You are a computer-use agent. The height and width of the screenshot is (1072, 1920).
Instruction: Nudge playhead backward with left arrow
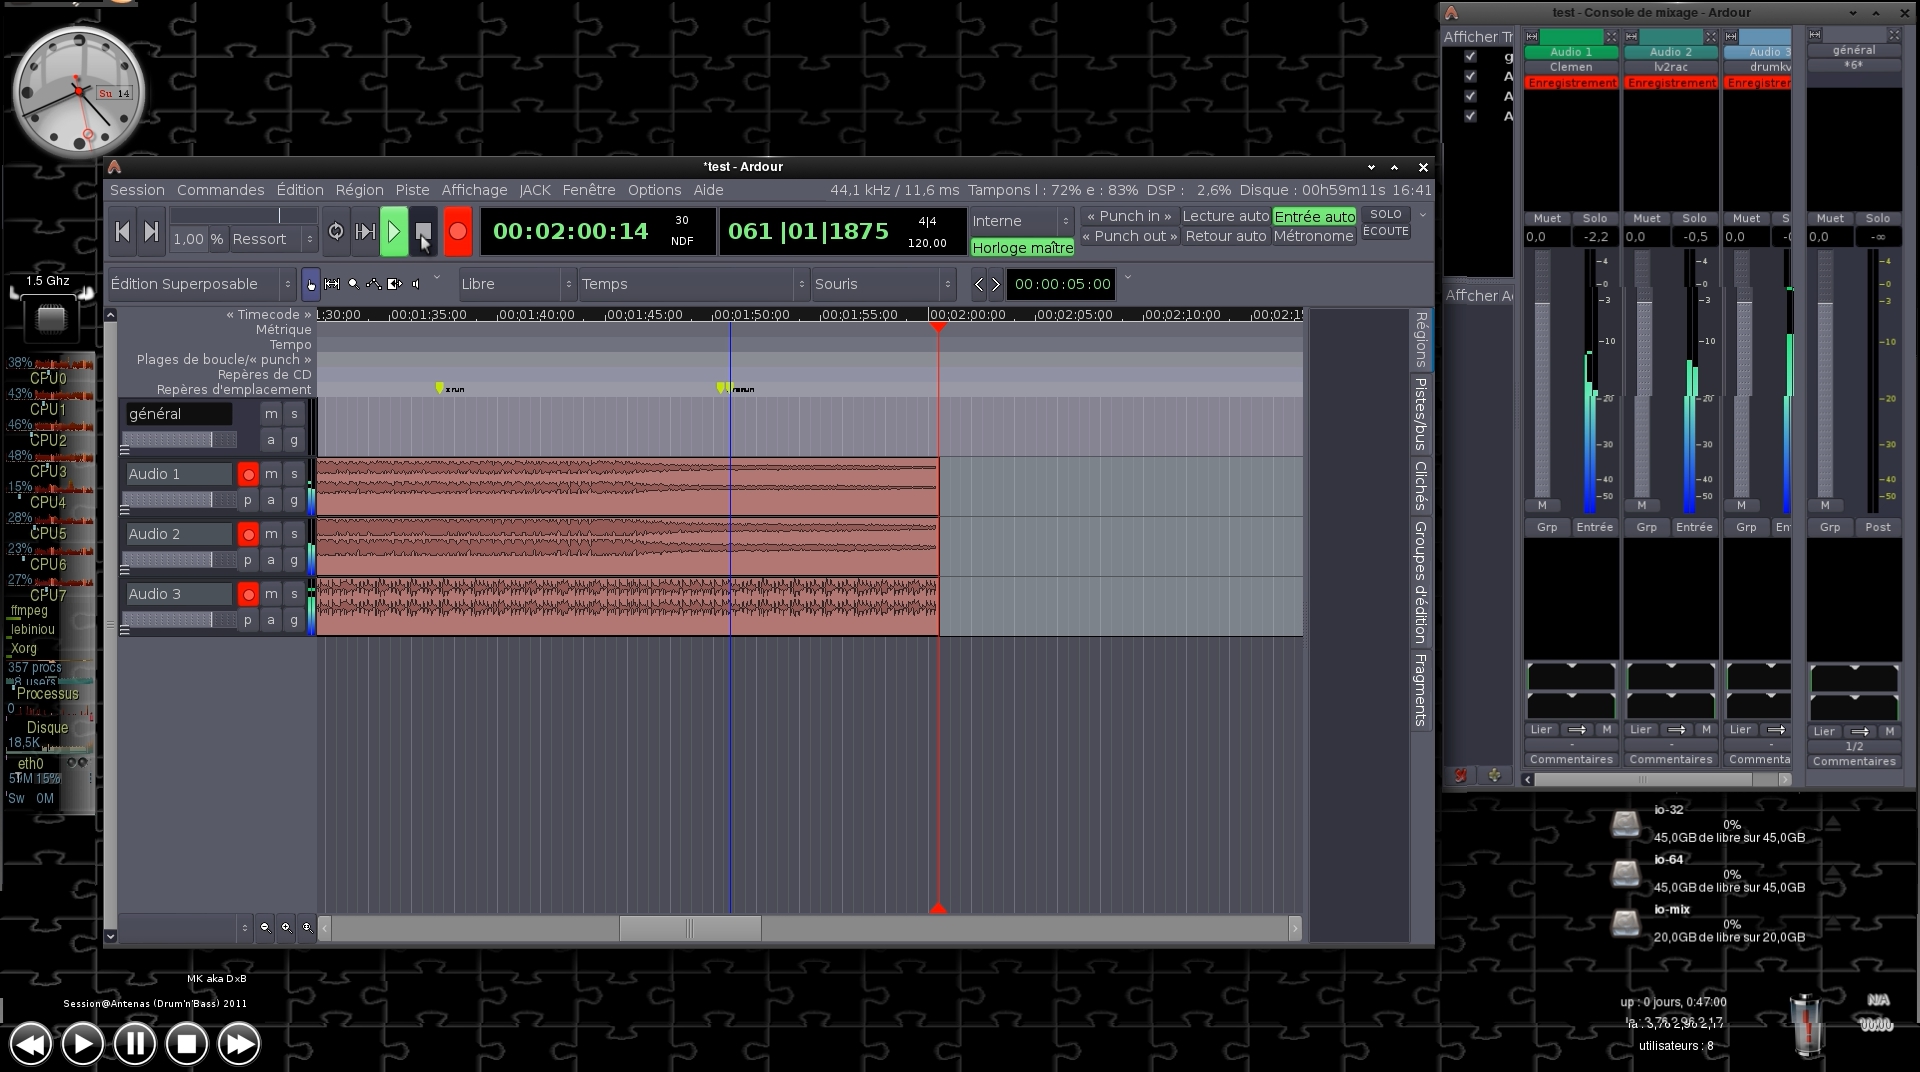point(979,285)
